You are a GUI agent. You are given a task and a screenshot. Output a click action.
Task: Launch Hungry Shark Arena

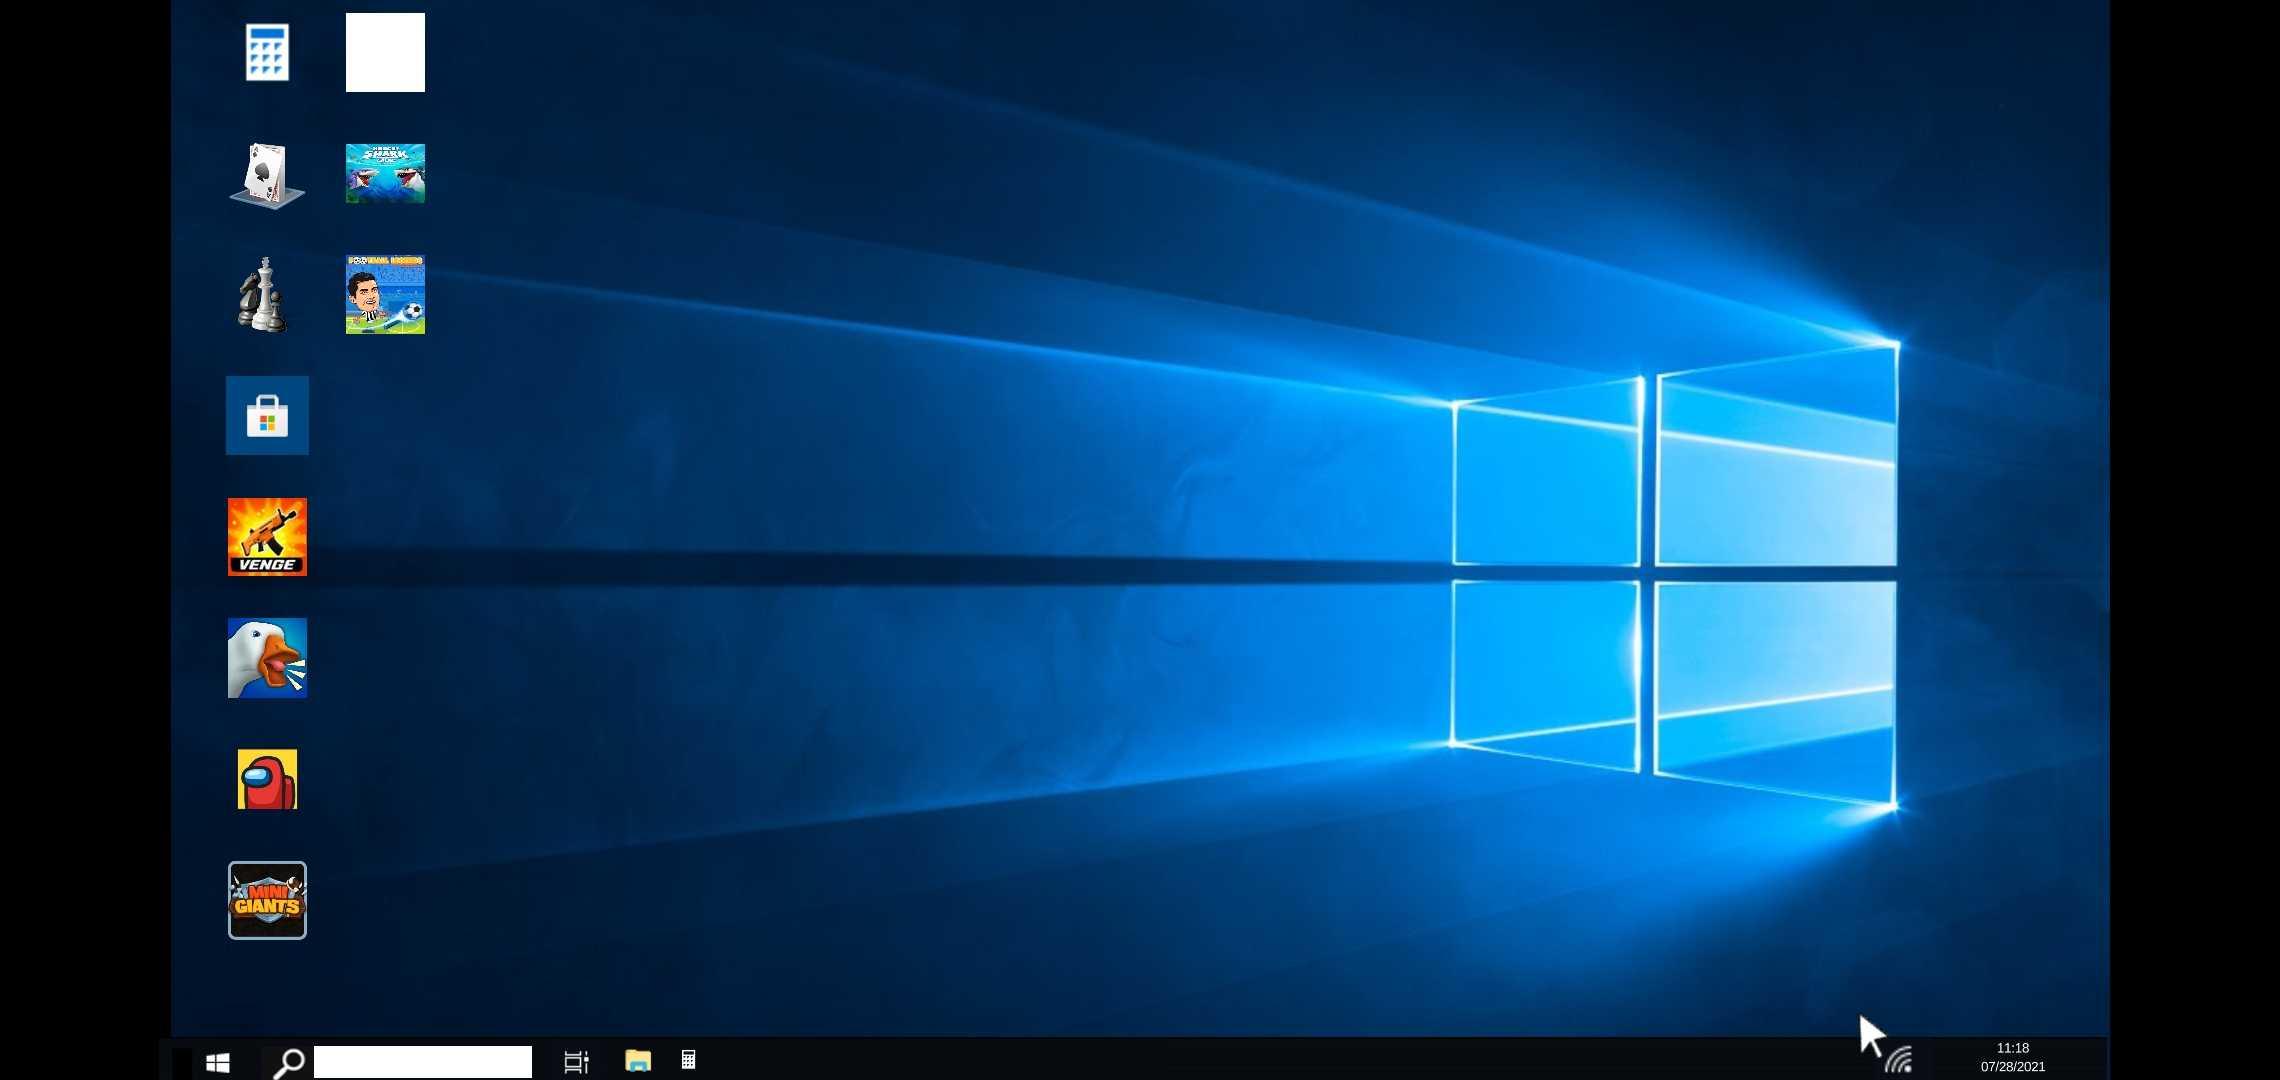(385, 173)
